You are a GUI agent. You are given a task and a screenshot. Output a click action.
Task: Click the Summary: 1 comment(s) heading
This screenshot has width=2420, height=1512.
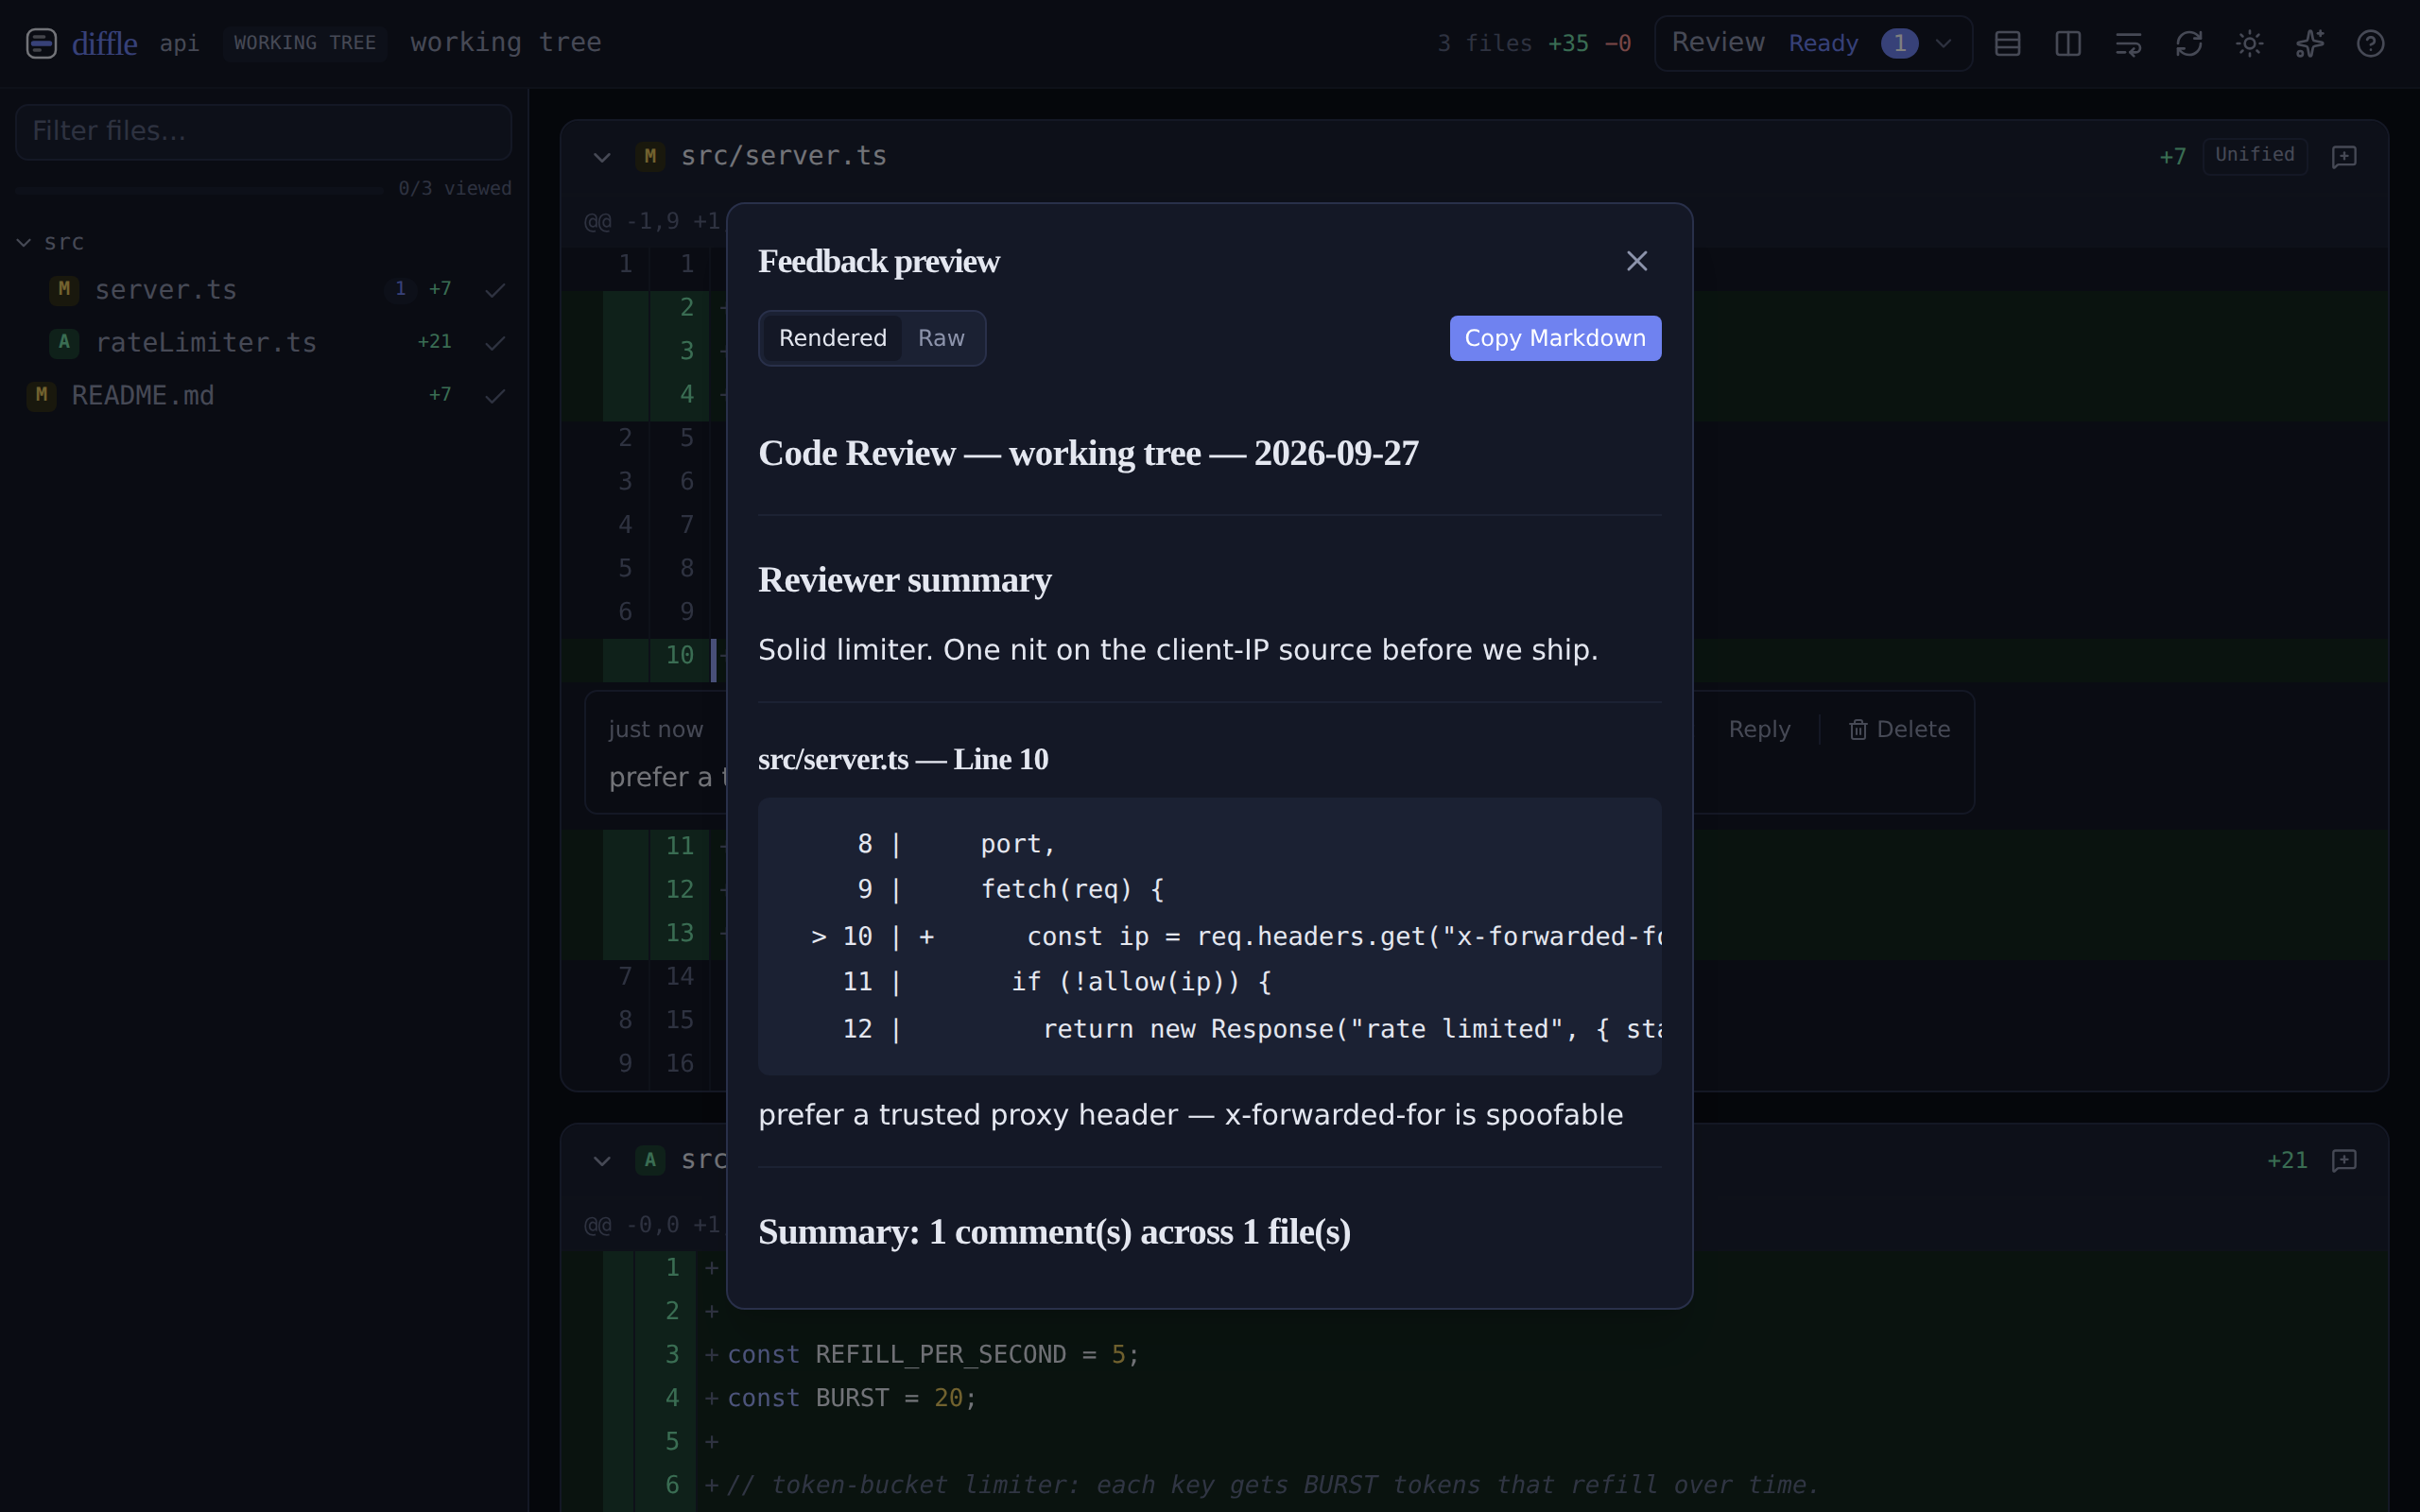tap(1054, 1232)
